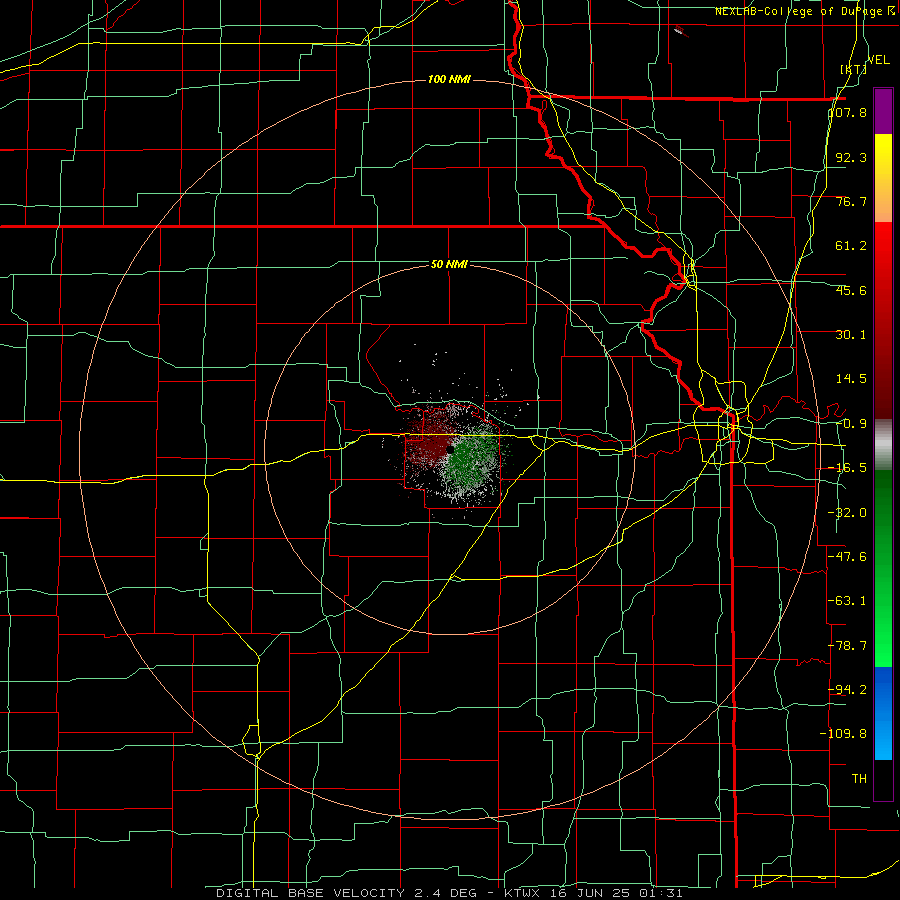Click the '100 NMI' range ring label
Viewport: 900px width, 900px height.
pyautogui.click(x=449, y=79)
